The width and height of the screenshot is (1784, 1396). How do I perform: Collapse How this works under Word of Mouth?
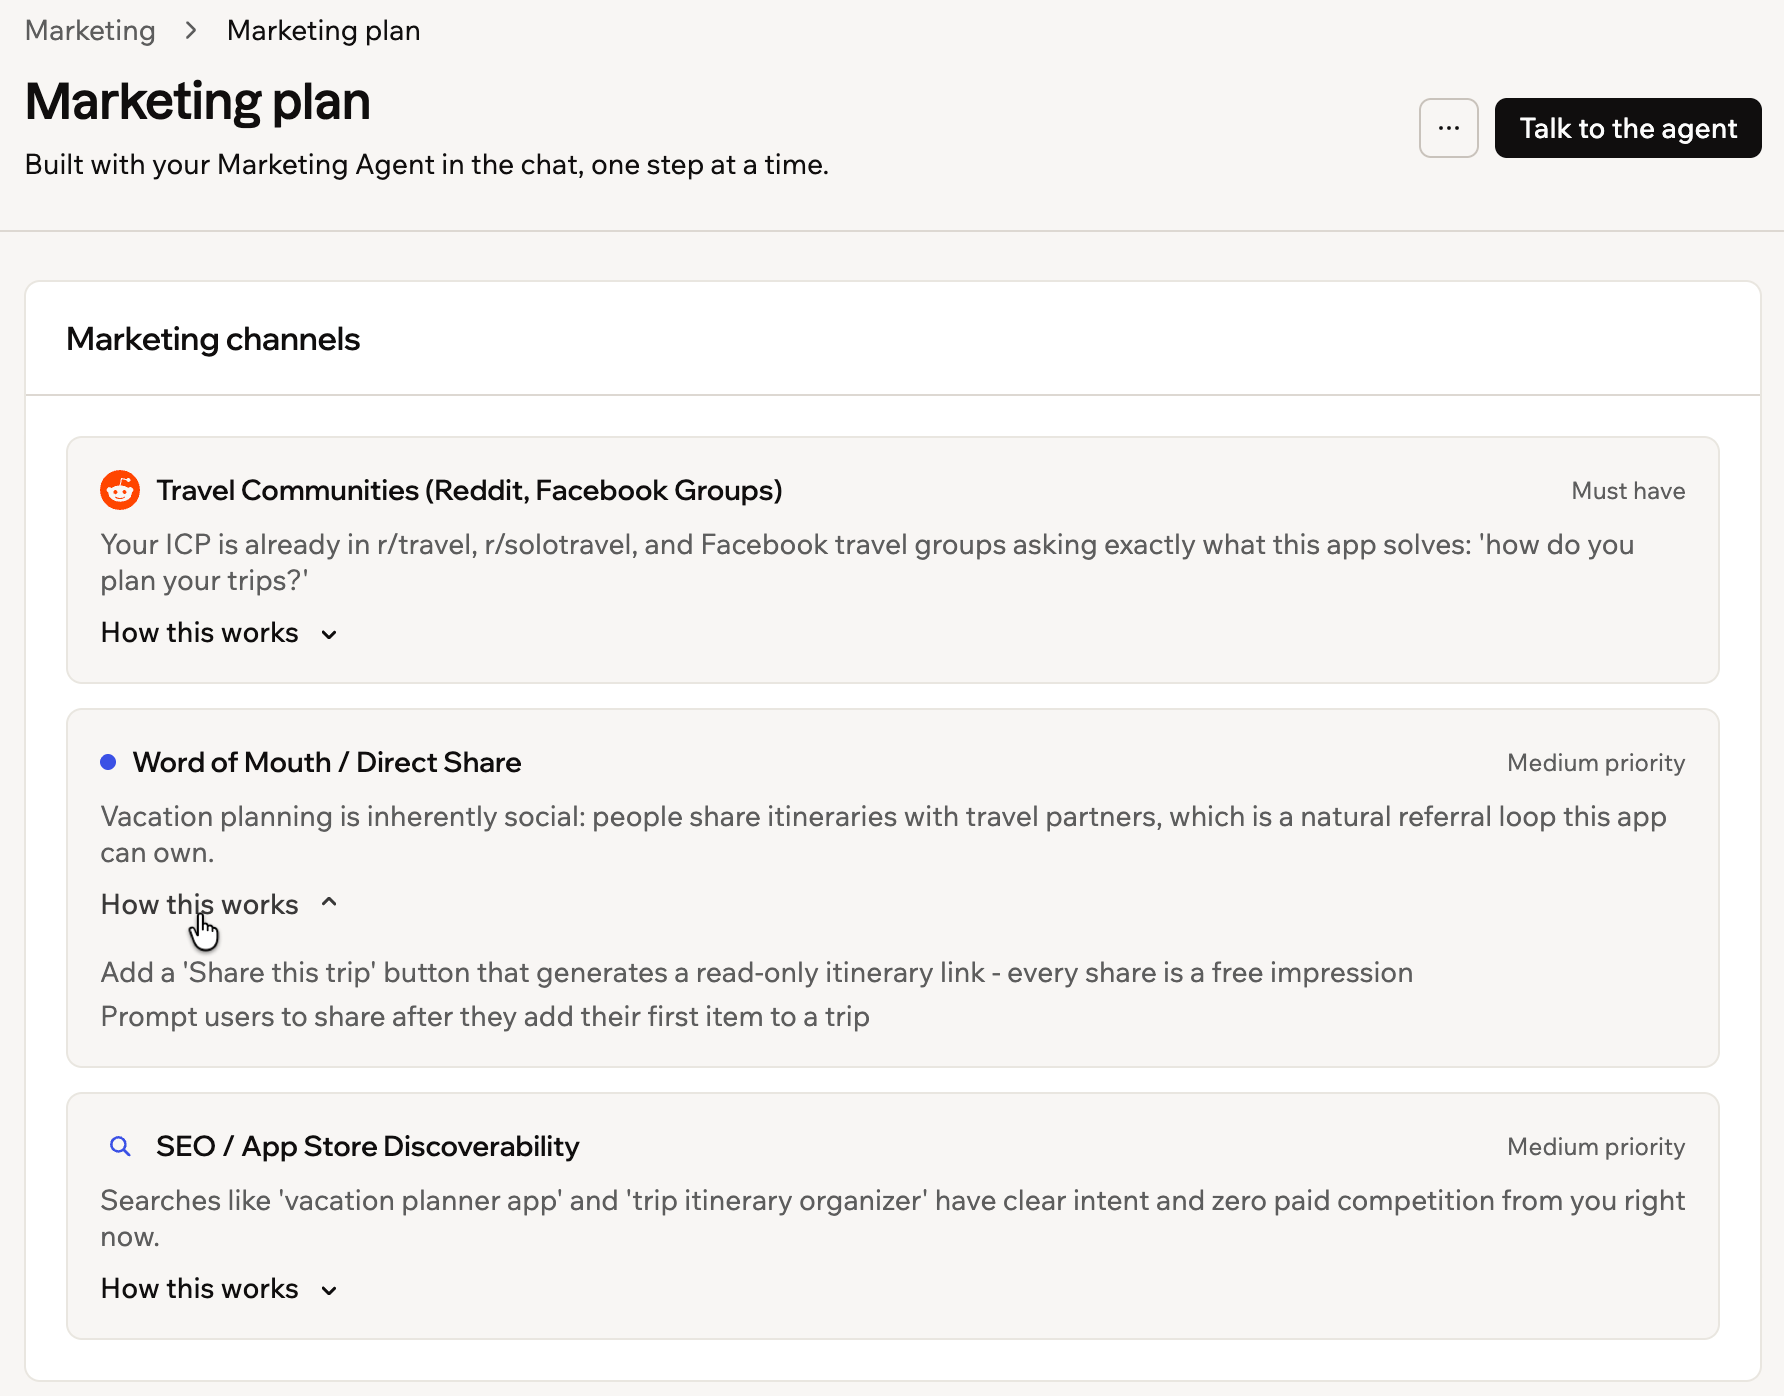tap(220, 905)
